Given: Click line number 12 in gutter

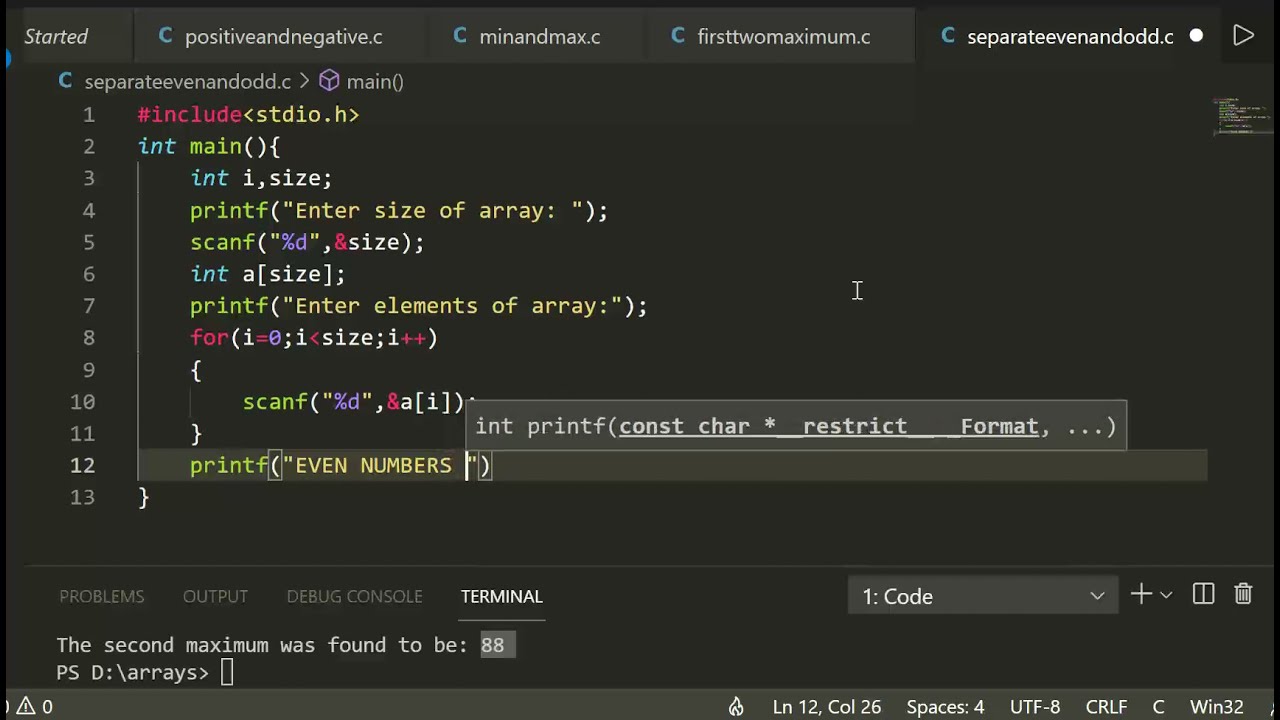Looking at the screenshot, I should pos(83,465).
